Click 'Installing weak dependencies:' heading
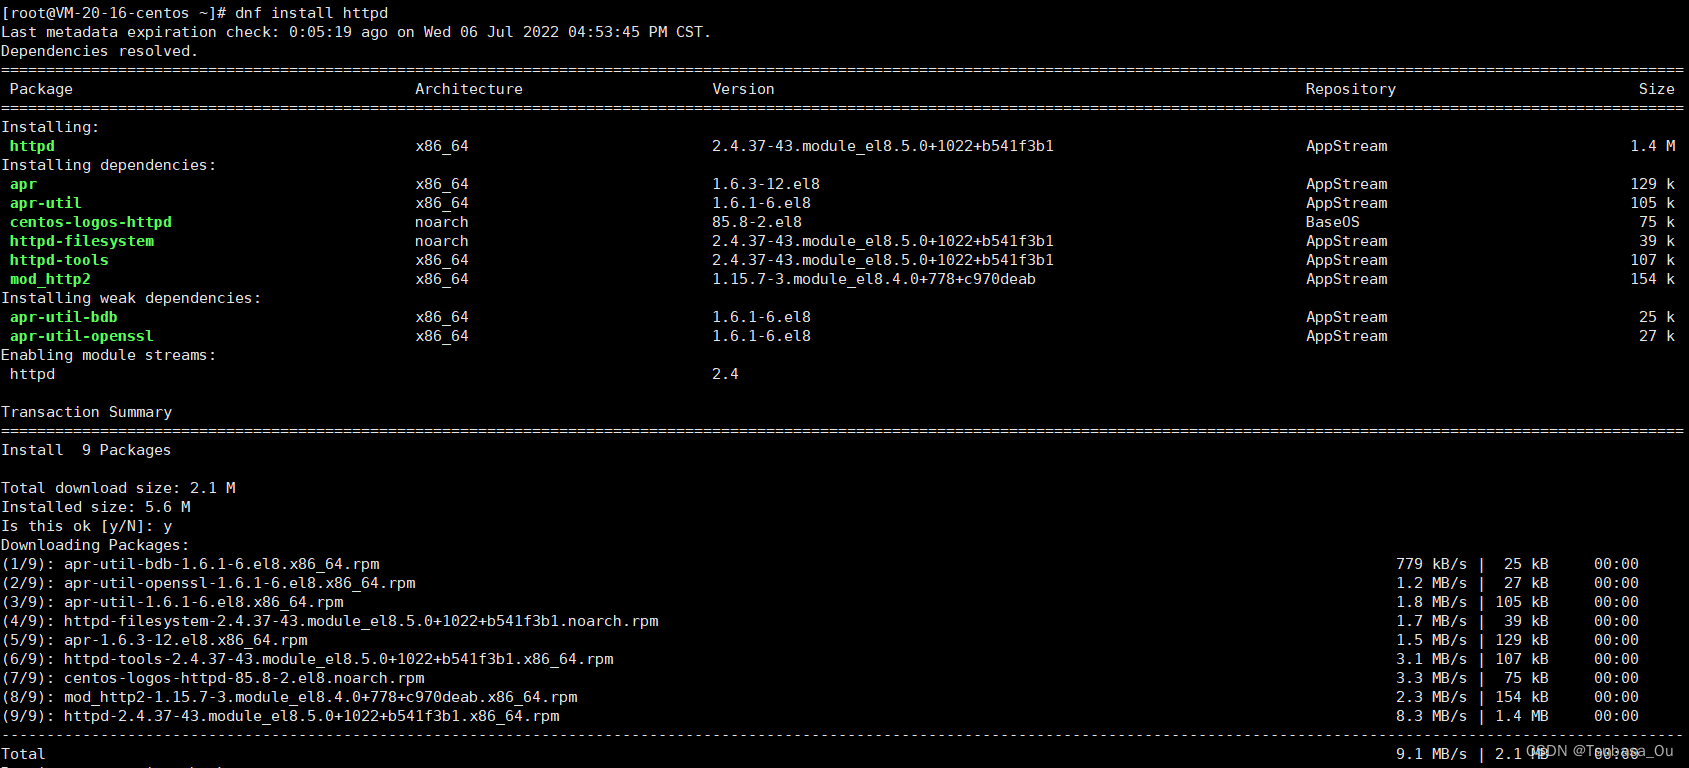The image size is (1689, 768). pyautogui.click(x=131, y=298)
